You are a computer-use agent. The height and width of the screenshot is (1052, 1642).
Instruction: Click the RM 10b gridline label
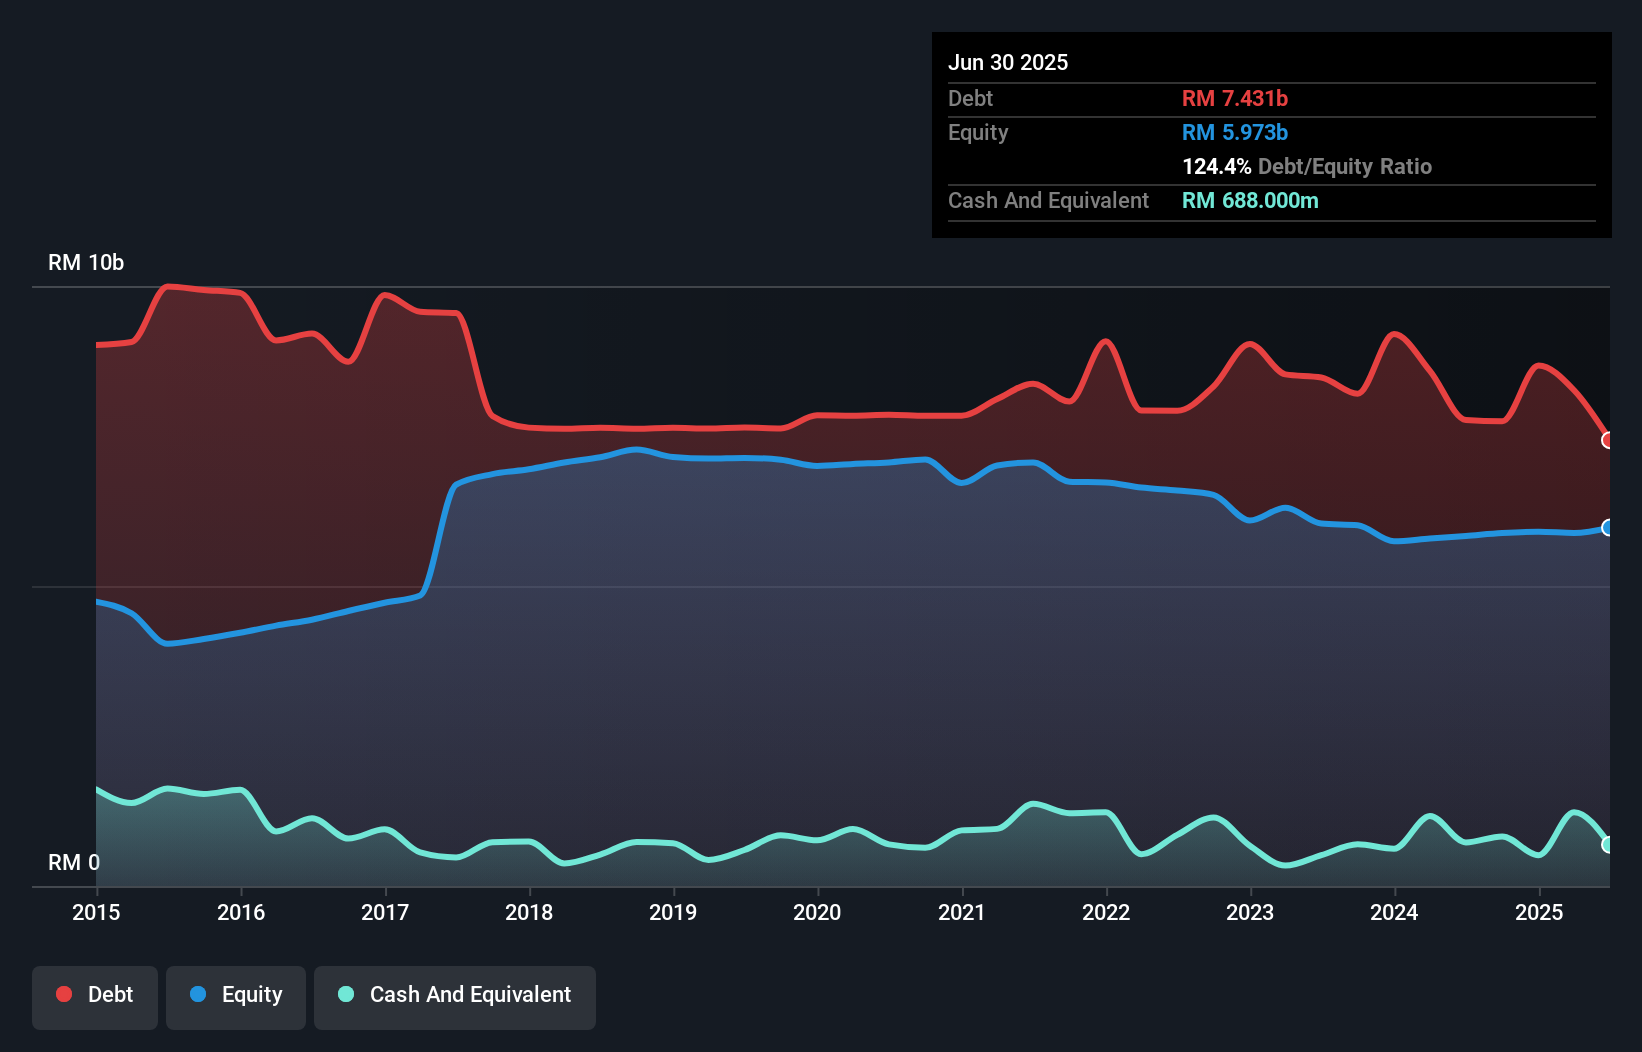(x=86, y=263)
